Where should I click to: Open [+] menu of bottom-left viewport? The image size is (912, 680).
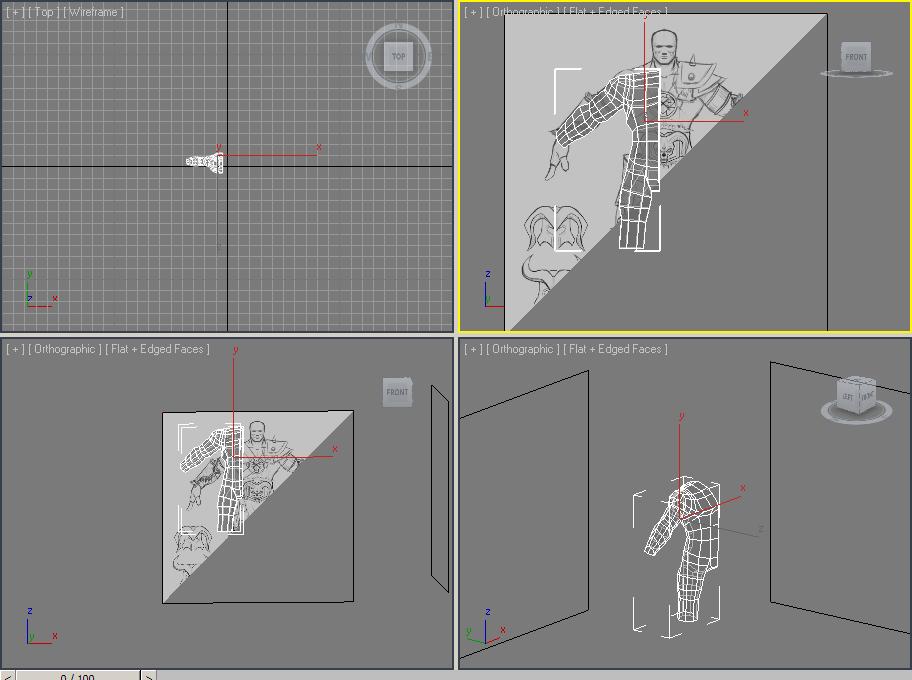(15, 349)
